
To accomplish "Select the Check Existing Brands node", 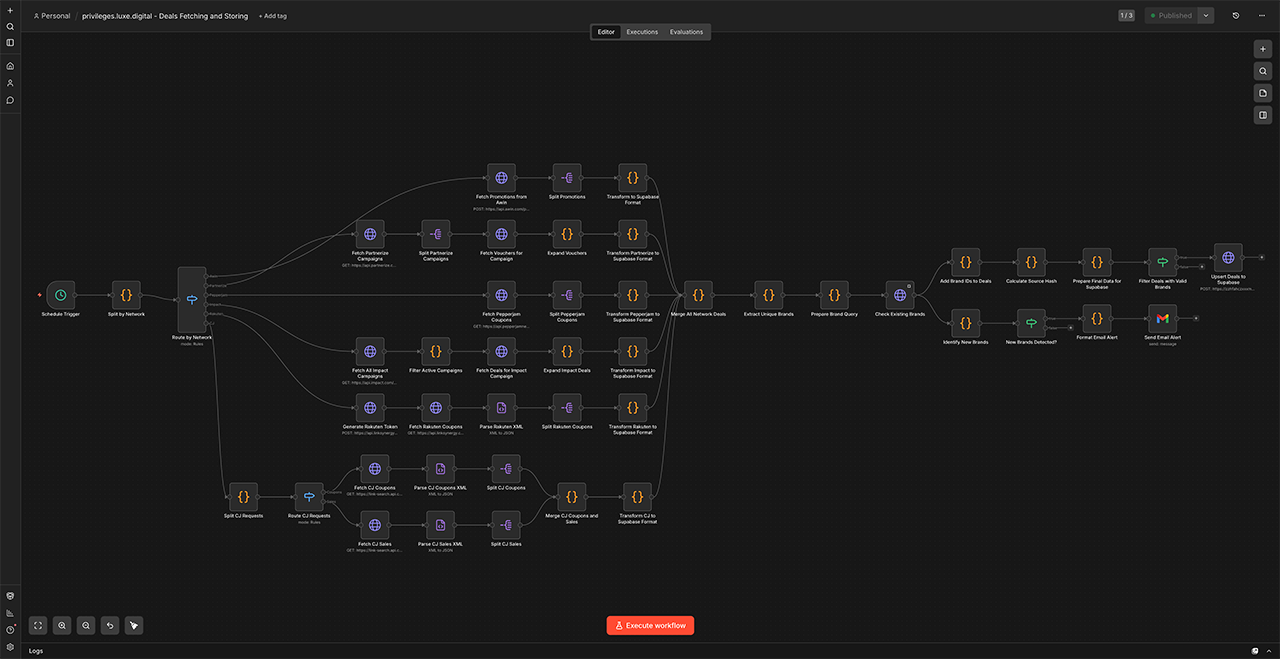I will pos(900,295).
